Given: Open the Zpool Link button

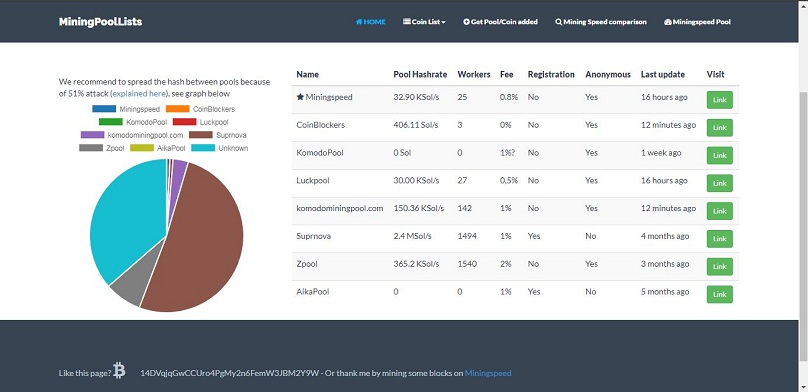Looking at the screenshot, I should coord(719,267).
